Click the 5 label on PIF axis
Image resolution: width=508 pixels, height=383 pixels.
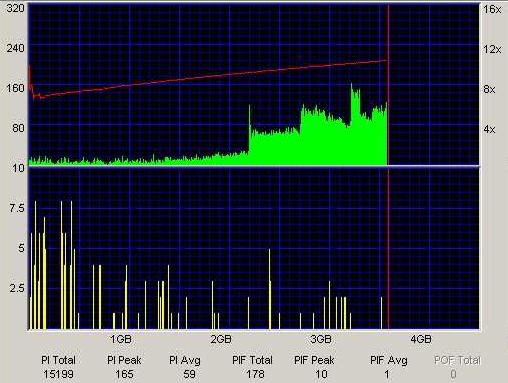(x=22, y=248)
